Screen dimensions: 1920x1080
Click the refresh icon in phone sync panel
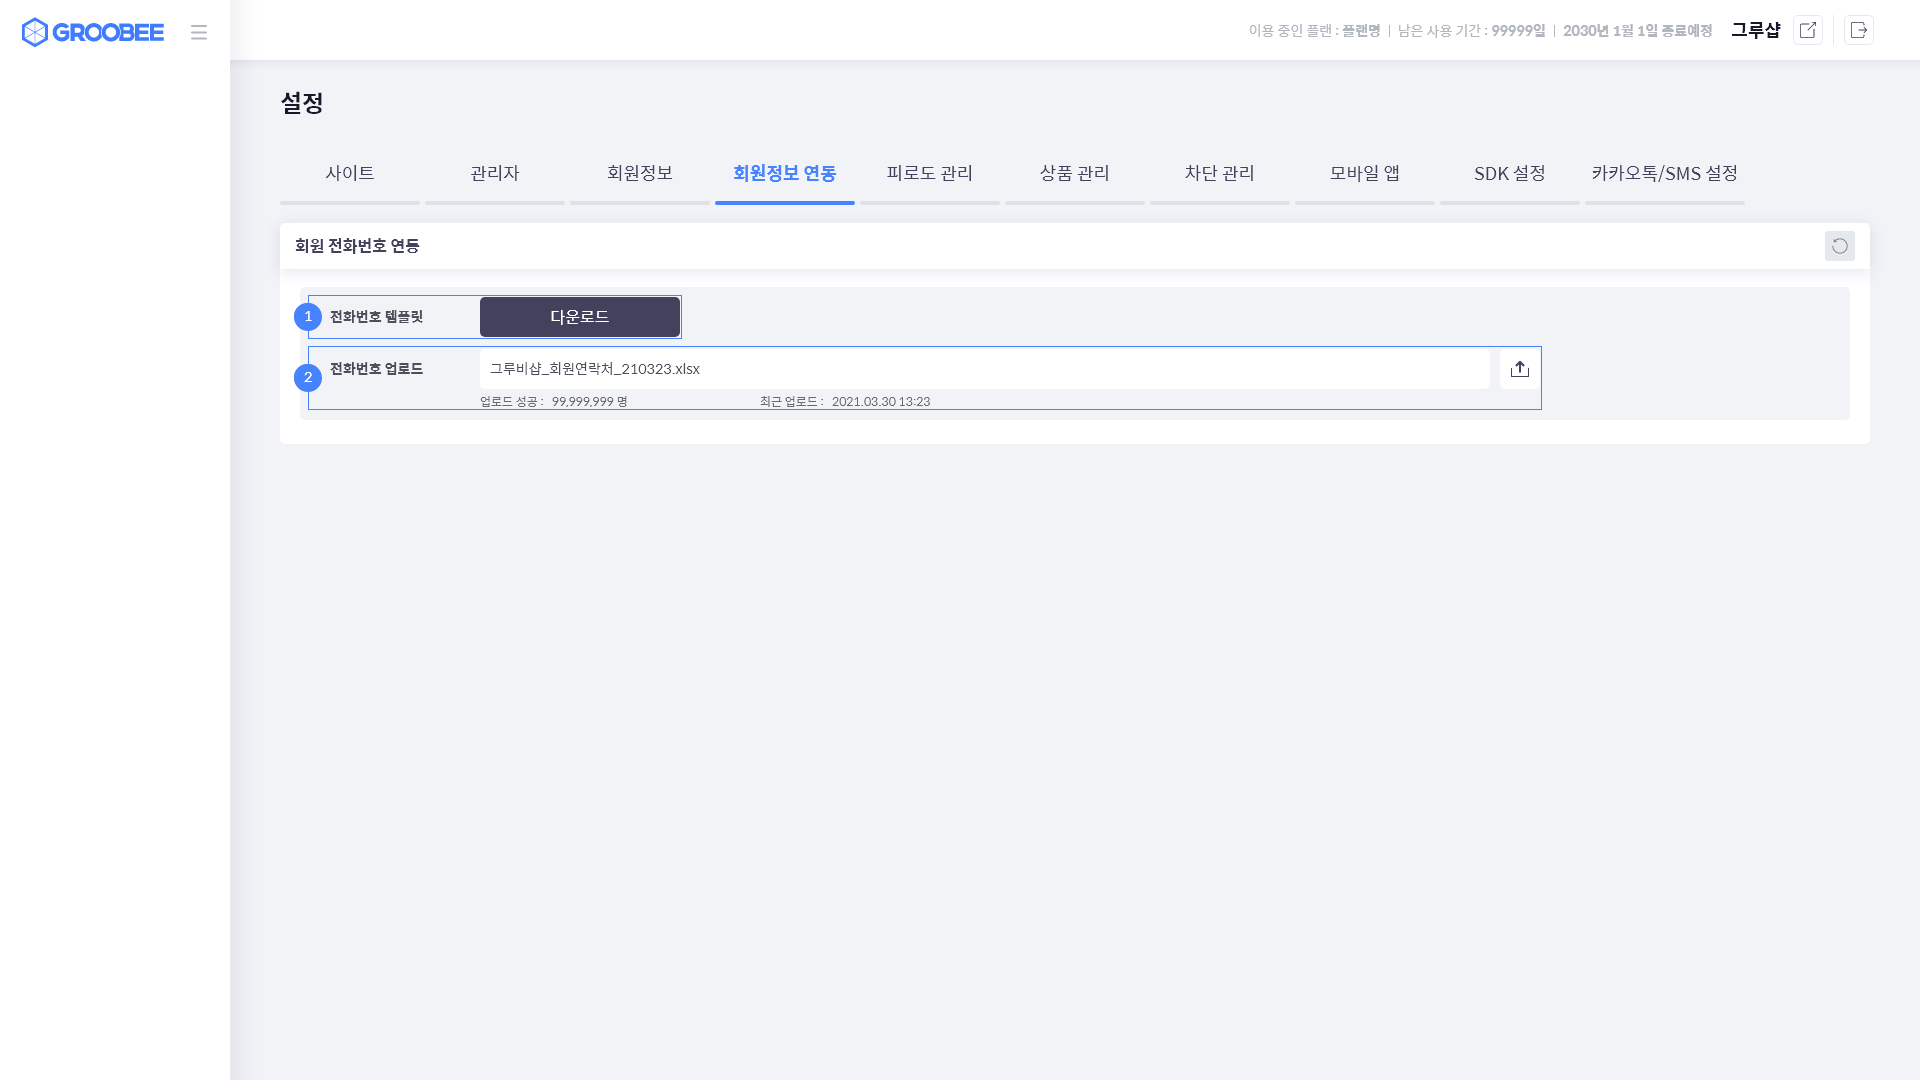point(1839,246)
